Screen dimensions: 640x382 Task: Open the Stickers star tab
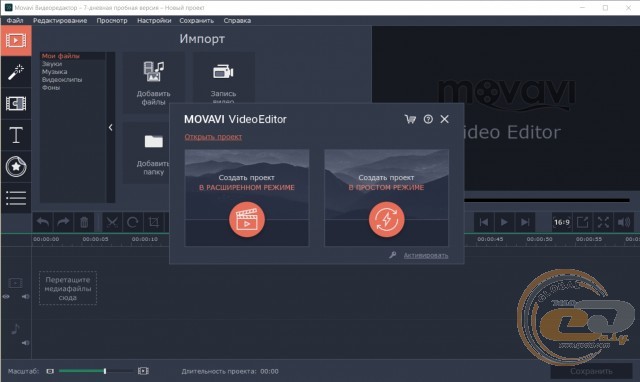[16, 167]
